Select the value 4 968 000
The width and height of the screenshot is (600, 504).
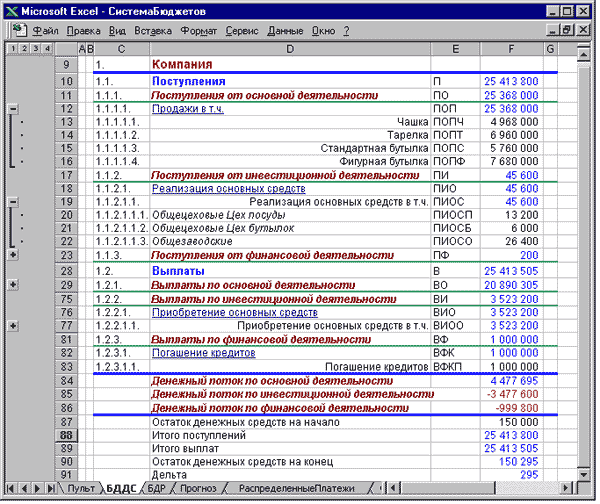click(512, 122)
